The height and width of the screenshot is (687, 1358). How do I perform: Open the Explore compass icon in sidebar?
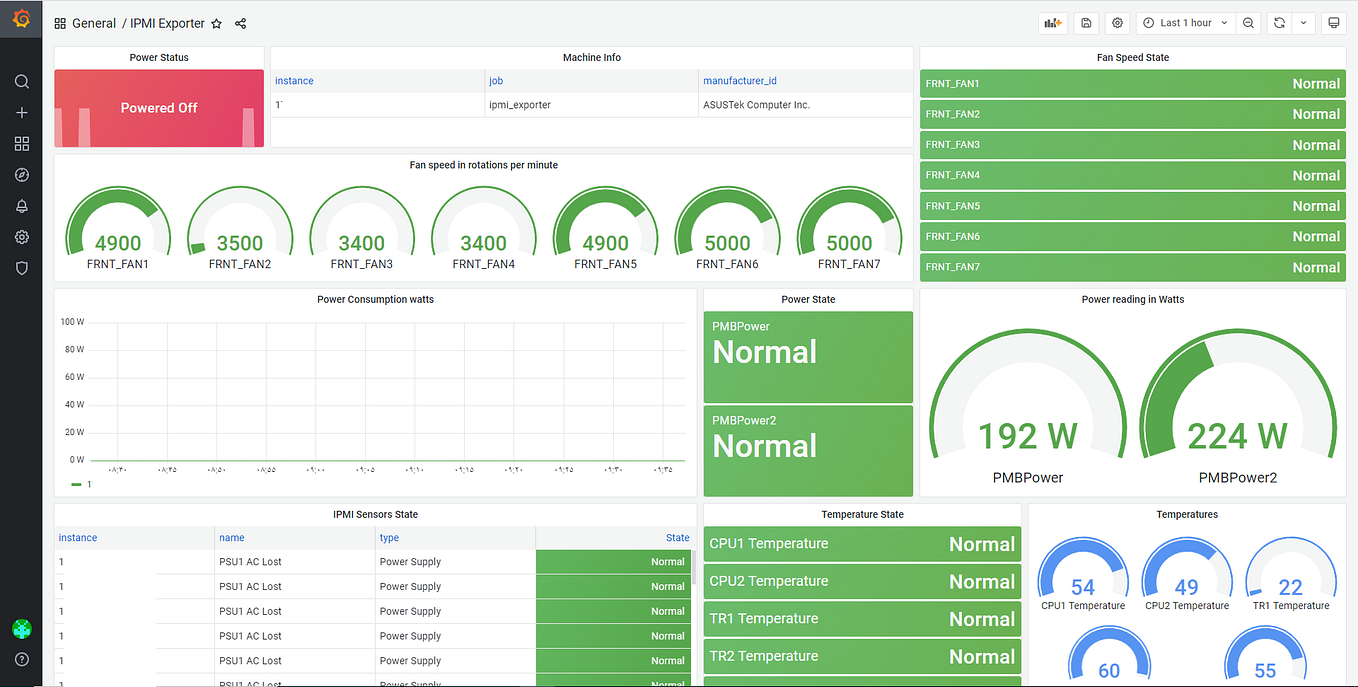tap(21, 174)
